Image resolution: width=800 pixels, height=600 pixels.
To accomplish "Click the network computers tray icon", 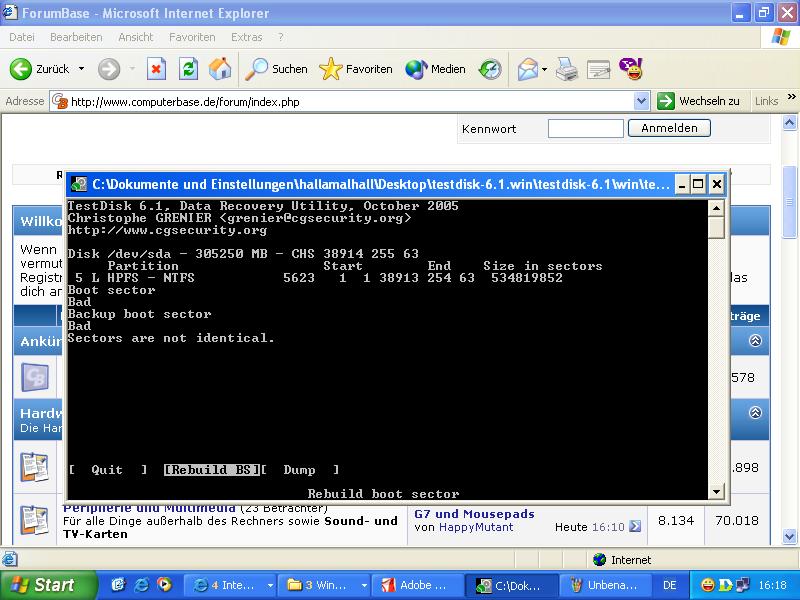I will (x=742, y=585).
